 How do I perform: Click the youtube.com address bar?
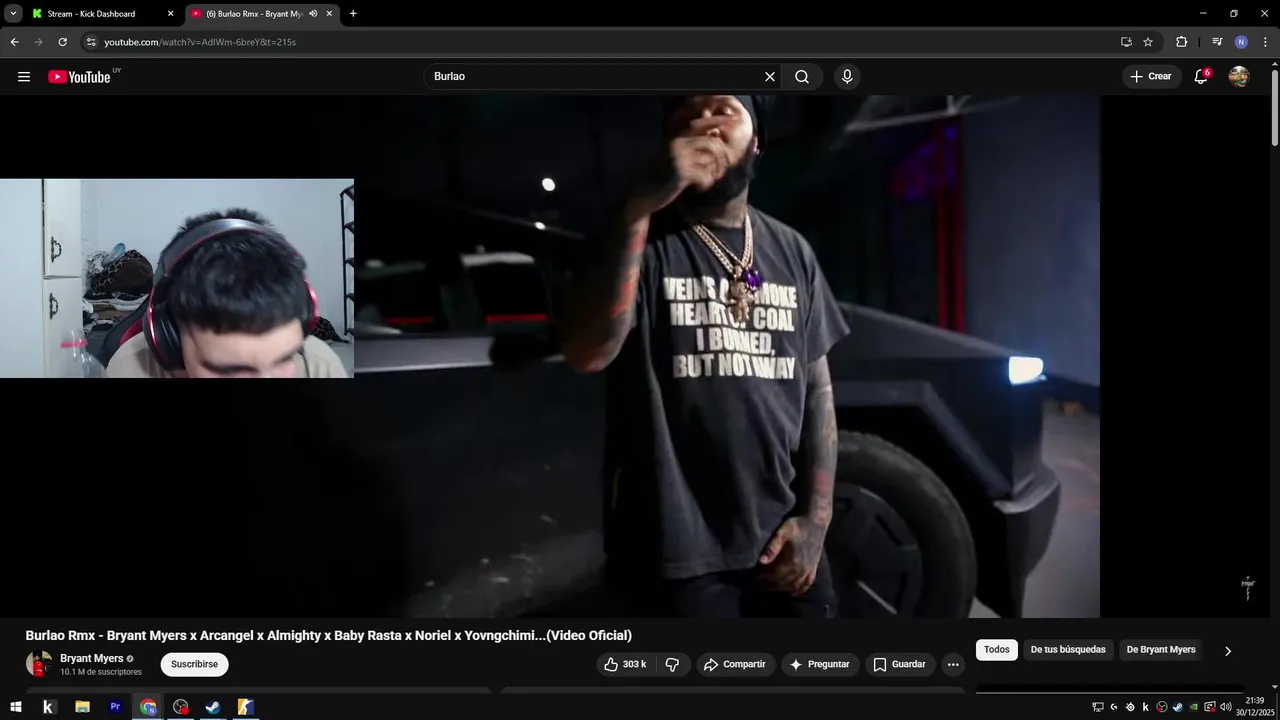[x=600, y=42]
